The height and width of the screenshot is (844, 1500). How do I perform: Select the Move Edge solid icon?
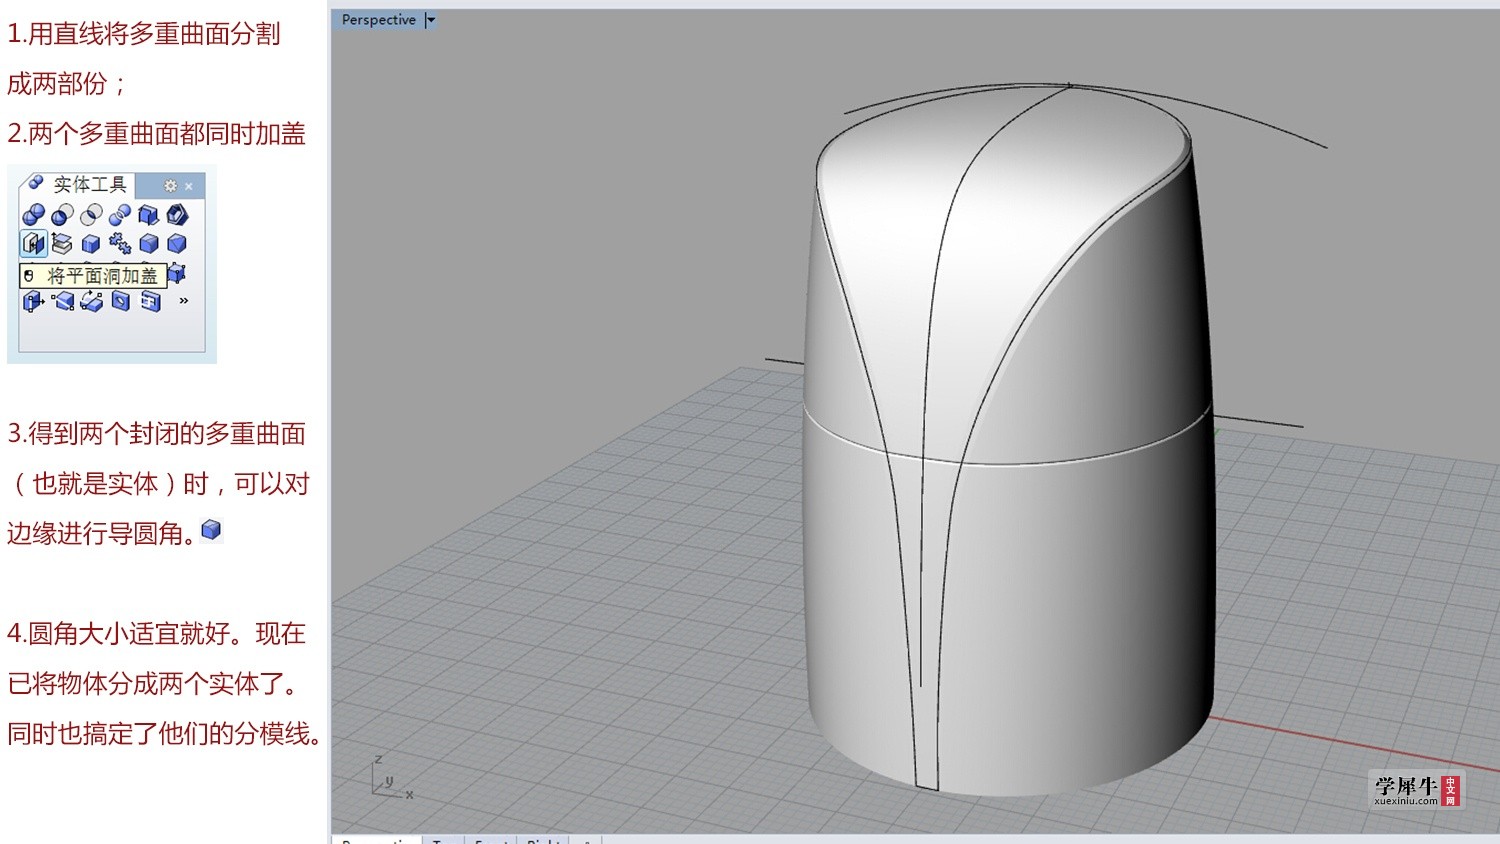pyautogui.click(x=62, y=301)
